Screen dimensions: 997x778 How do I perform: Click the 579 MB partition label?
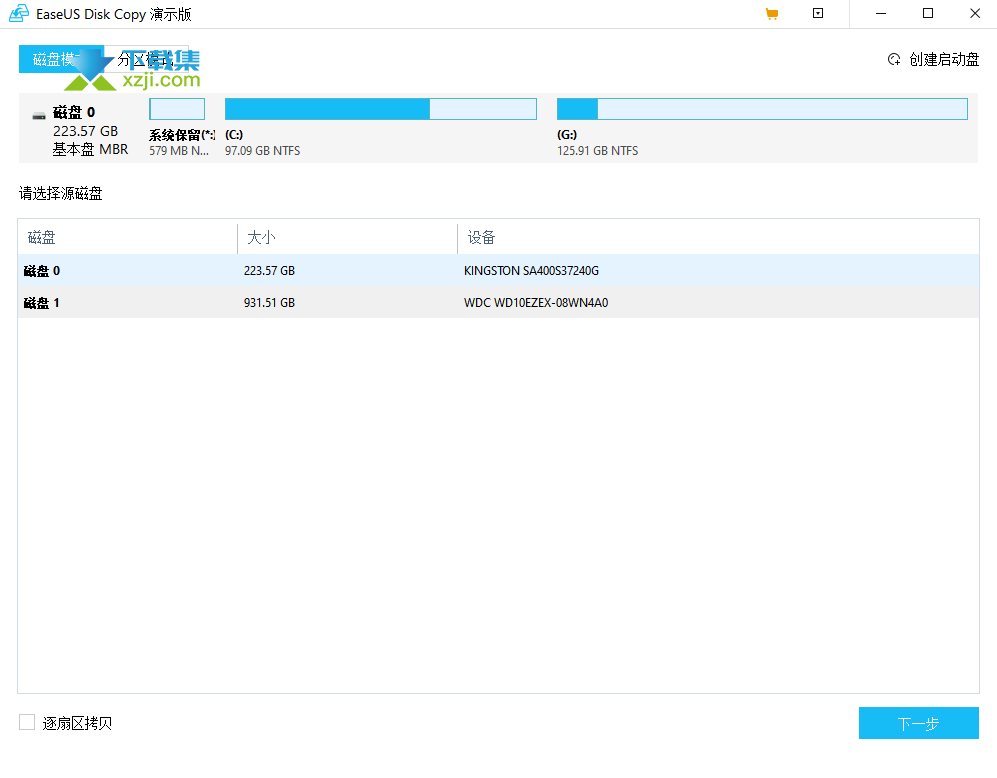click(x=179, y=151)
